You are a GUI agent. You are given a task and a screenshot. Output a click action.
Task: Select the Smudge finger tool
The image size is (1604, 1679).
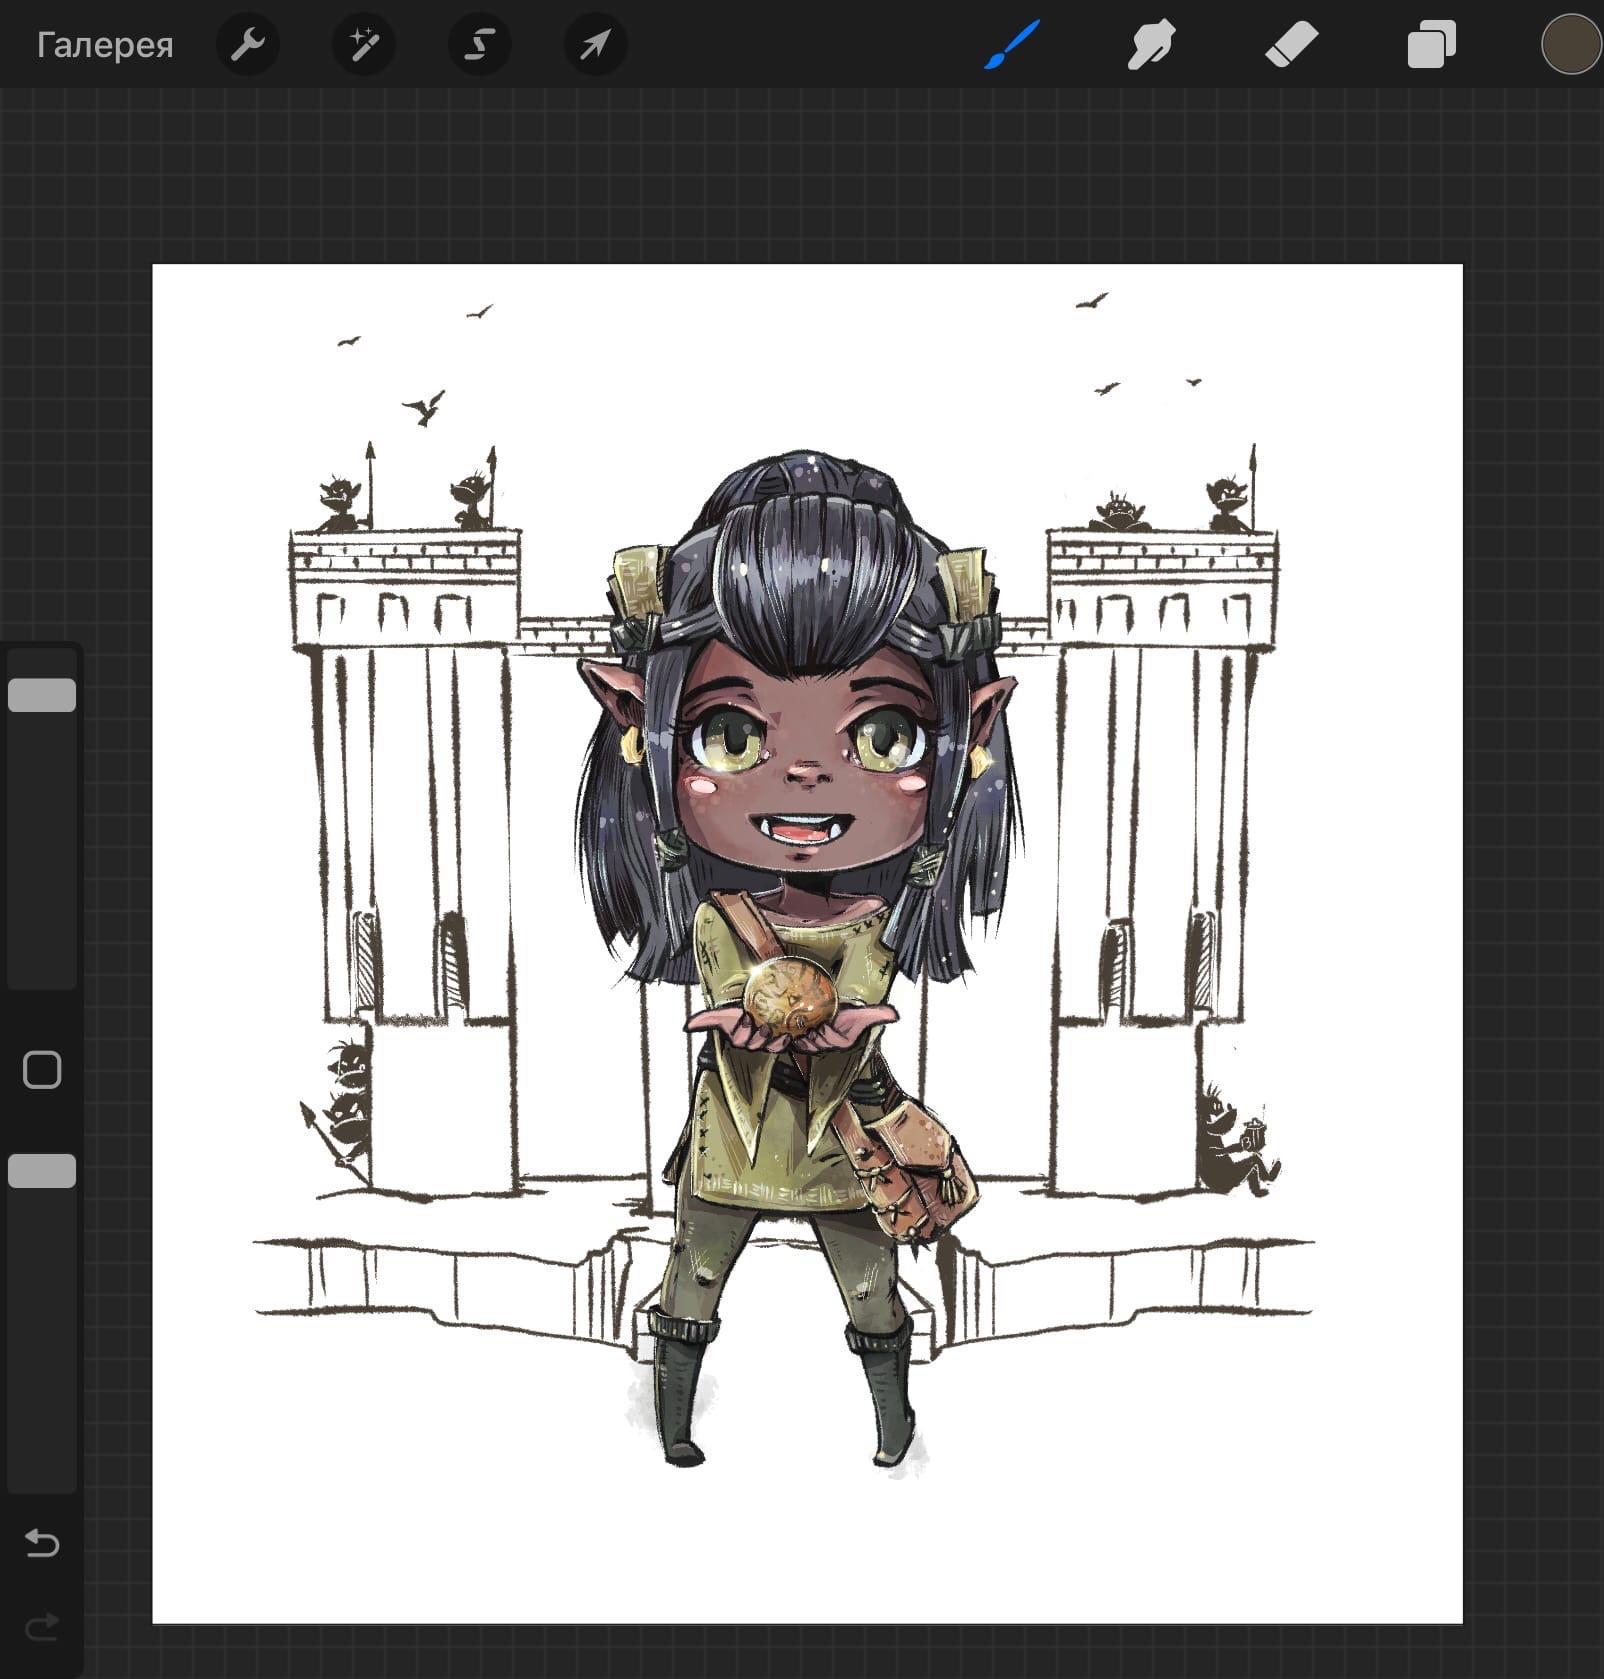(x=1150, y=45)
